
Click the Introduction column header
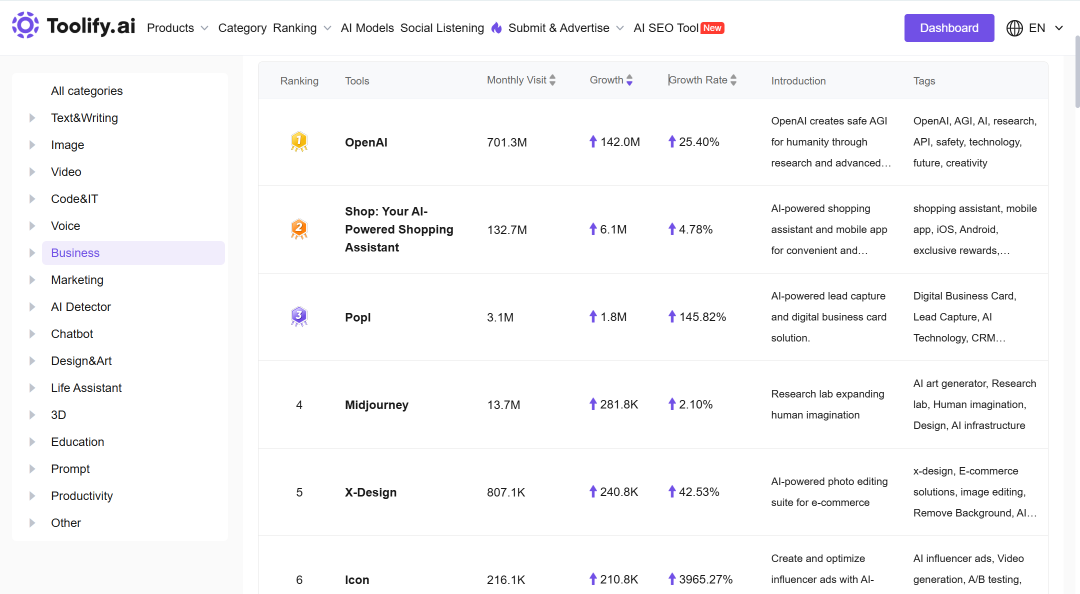[x=798, y=81]
